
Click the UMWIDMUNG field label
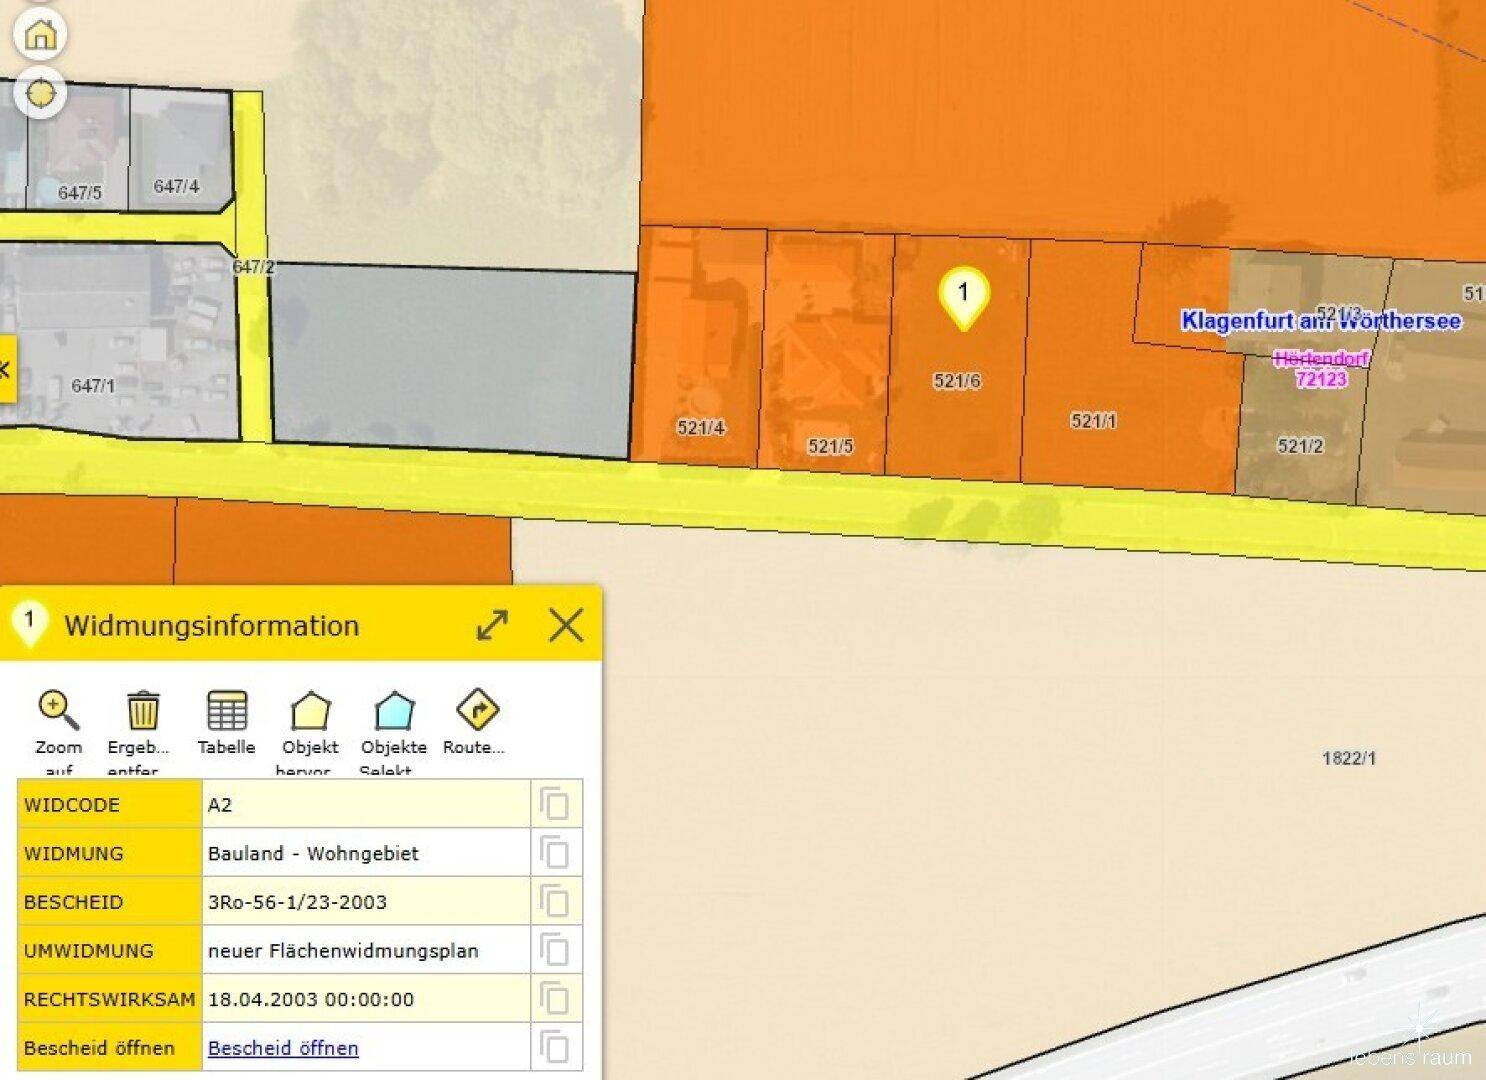click(89, 950)
